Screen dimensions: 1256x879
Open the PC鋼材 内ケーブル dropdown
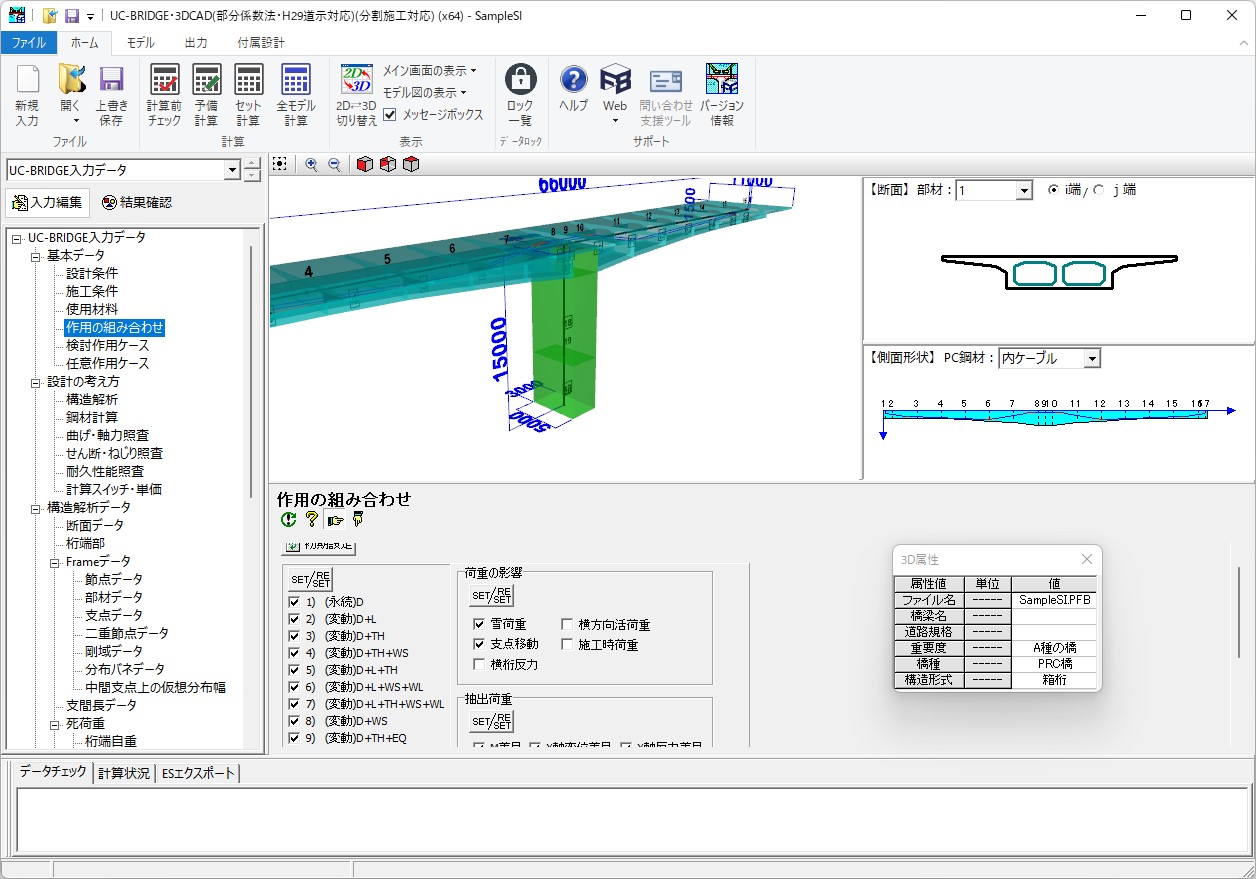coord(1091,358)
